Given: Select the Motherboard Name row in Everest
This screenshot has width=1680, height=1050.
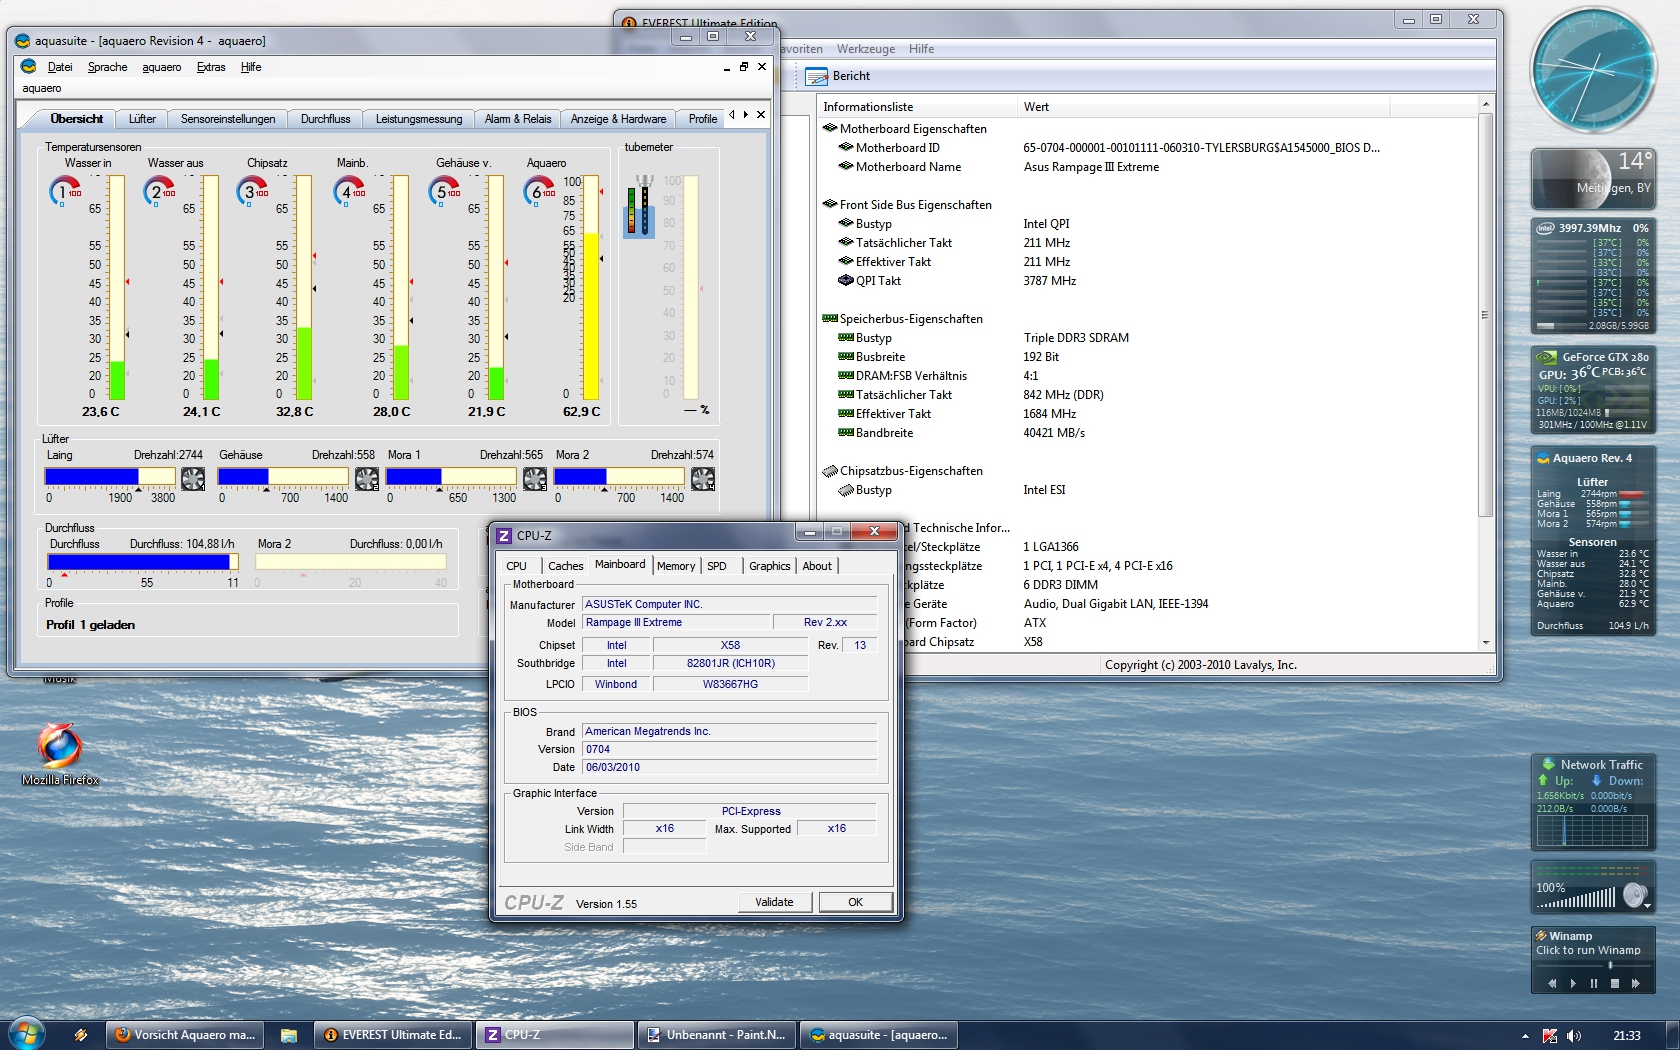Looking at the screenshot, I should point(908,167).
